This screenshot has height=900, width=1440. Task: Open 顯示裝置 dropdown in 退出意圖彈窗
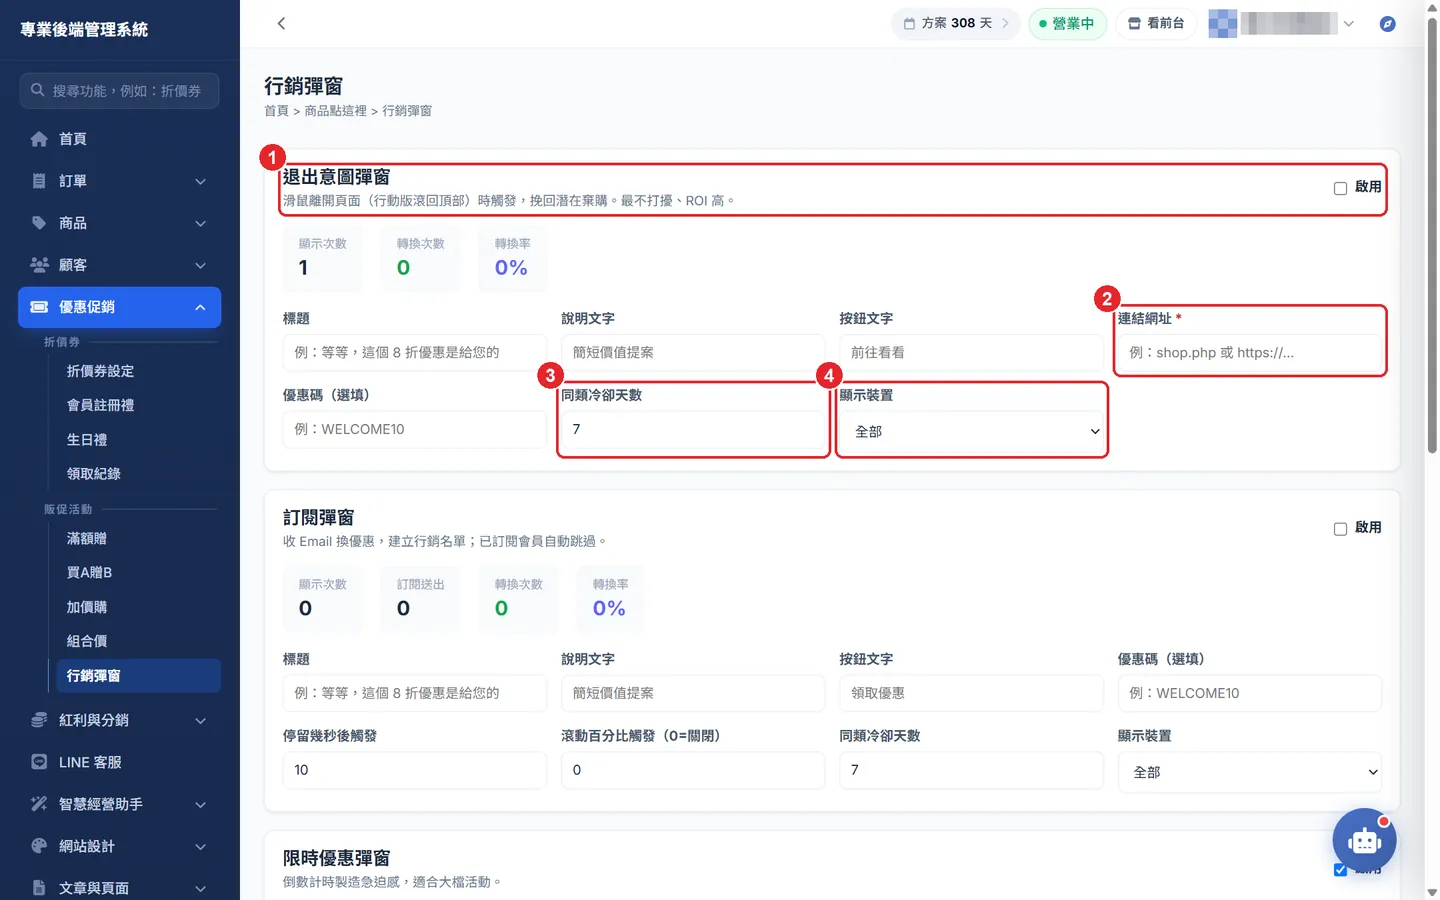click(972, 431)
